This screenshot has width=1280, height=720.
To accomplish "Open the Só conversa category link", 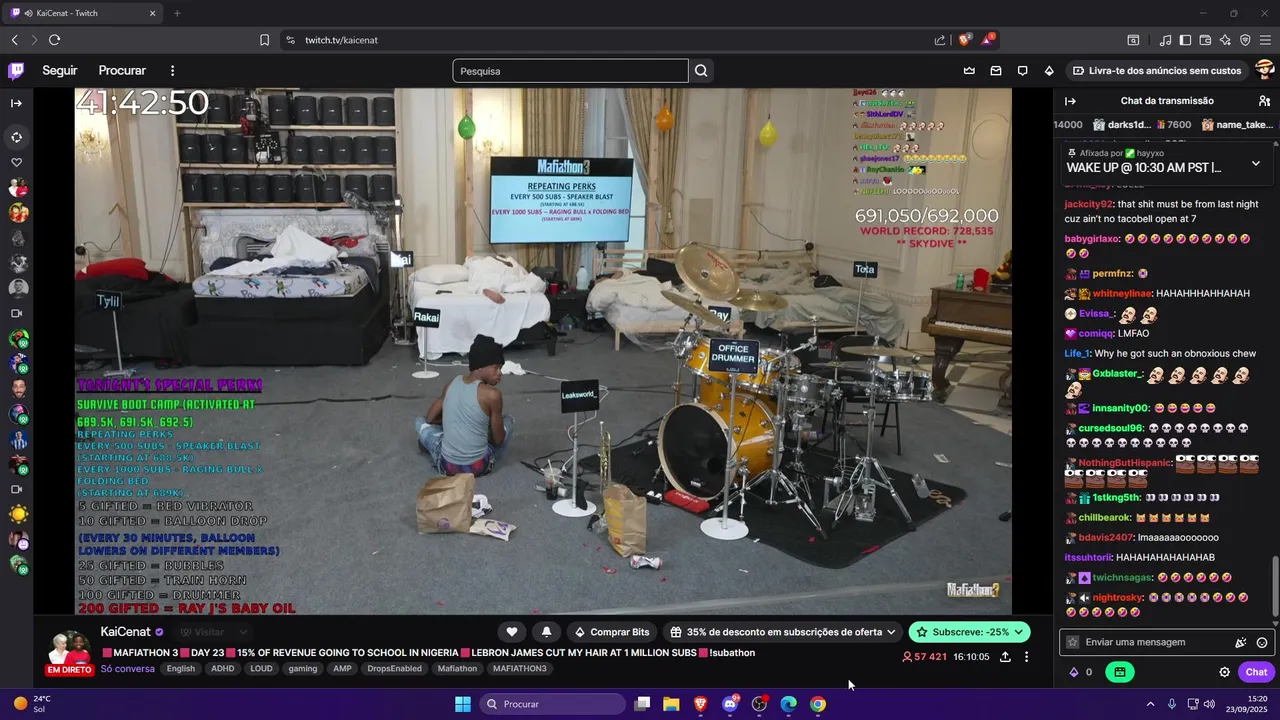I will coord(128,669).
